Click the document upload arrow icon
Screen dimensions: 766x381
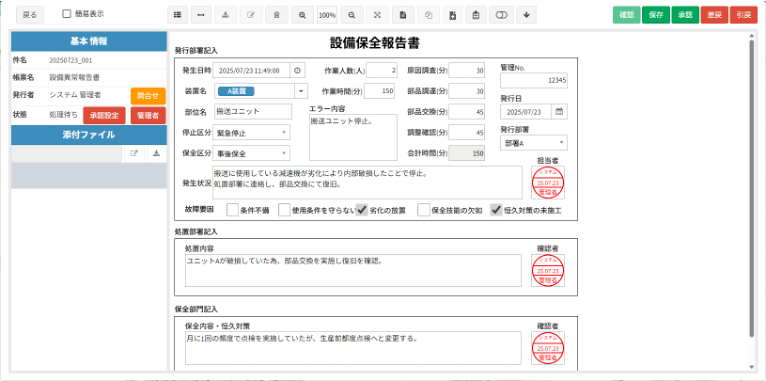point(453,15)
